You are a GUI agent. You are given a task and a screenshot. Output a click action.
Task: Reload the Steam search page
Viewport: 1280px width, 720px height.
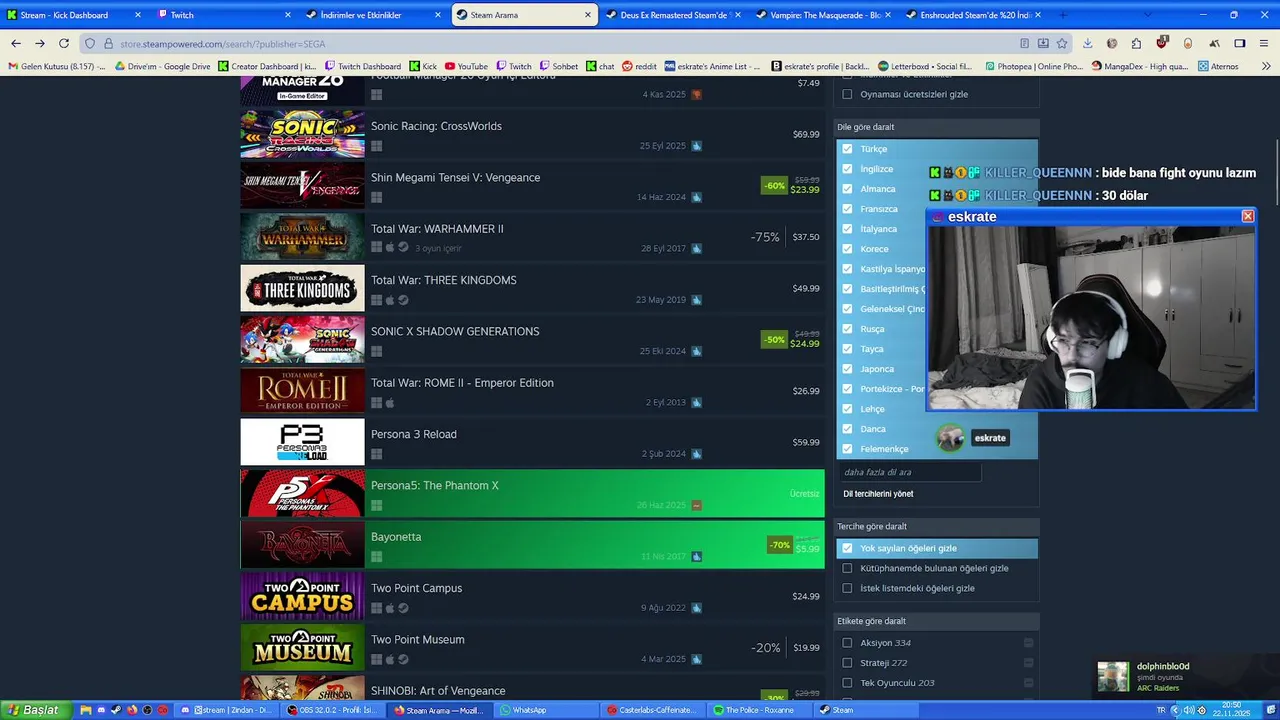[x=64, y=43]
